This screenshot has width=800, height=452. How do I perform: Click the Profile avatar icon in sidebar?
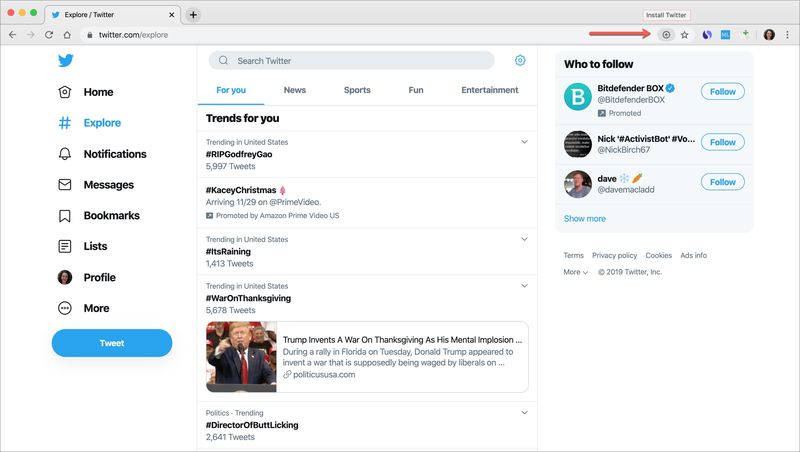tap(65, 277)
